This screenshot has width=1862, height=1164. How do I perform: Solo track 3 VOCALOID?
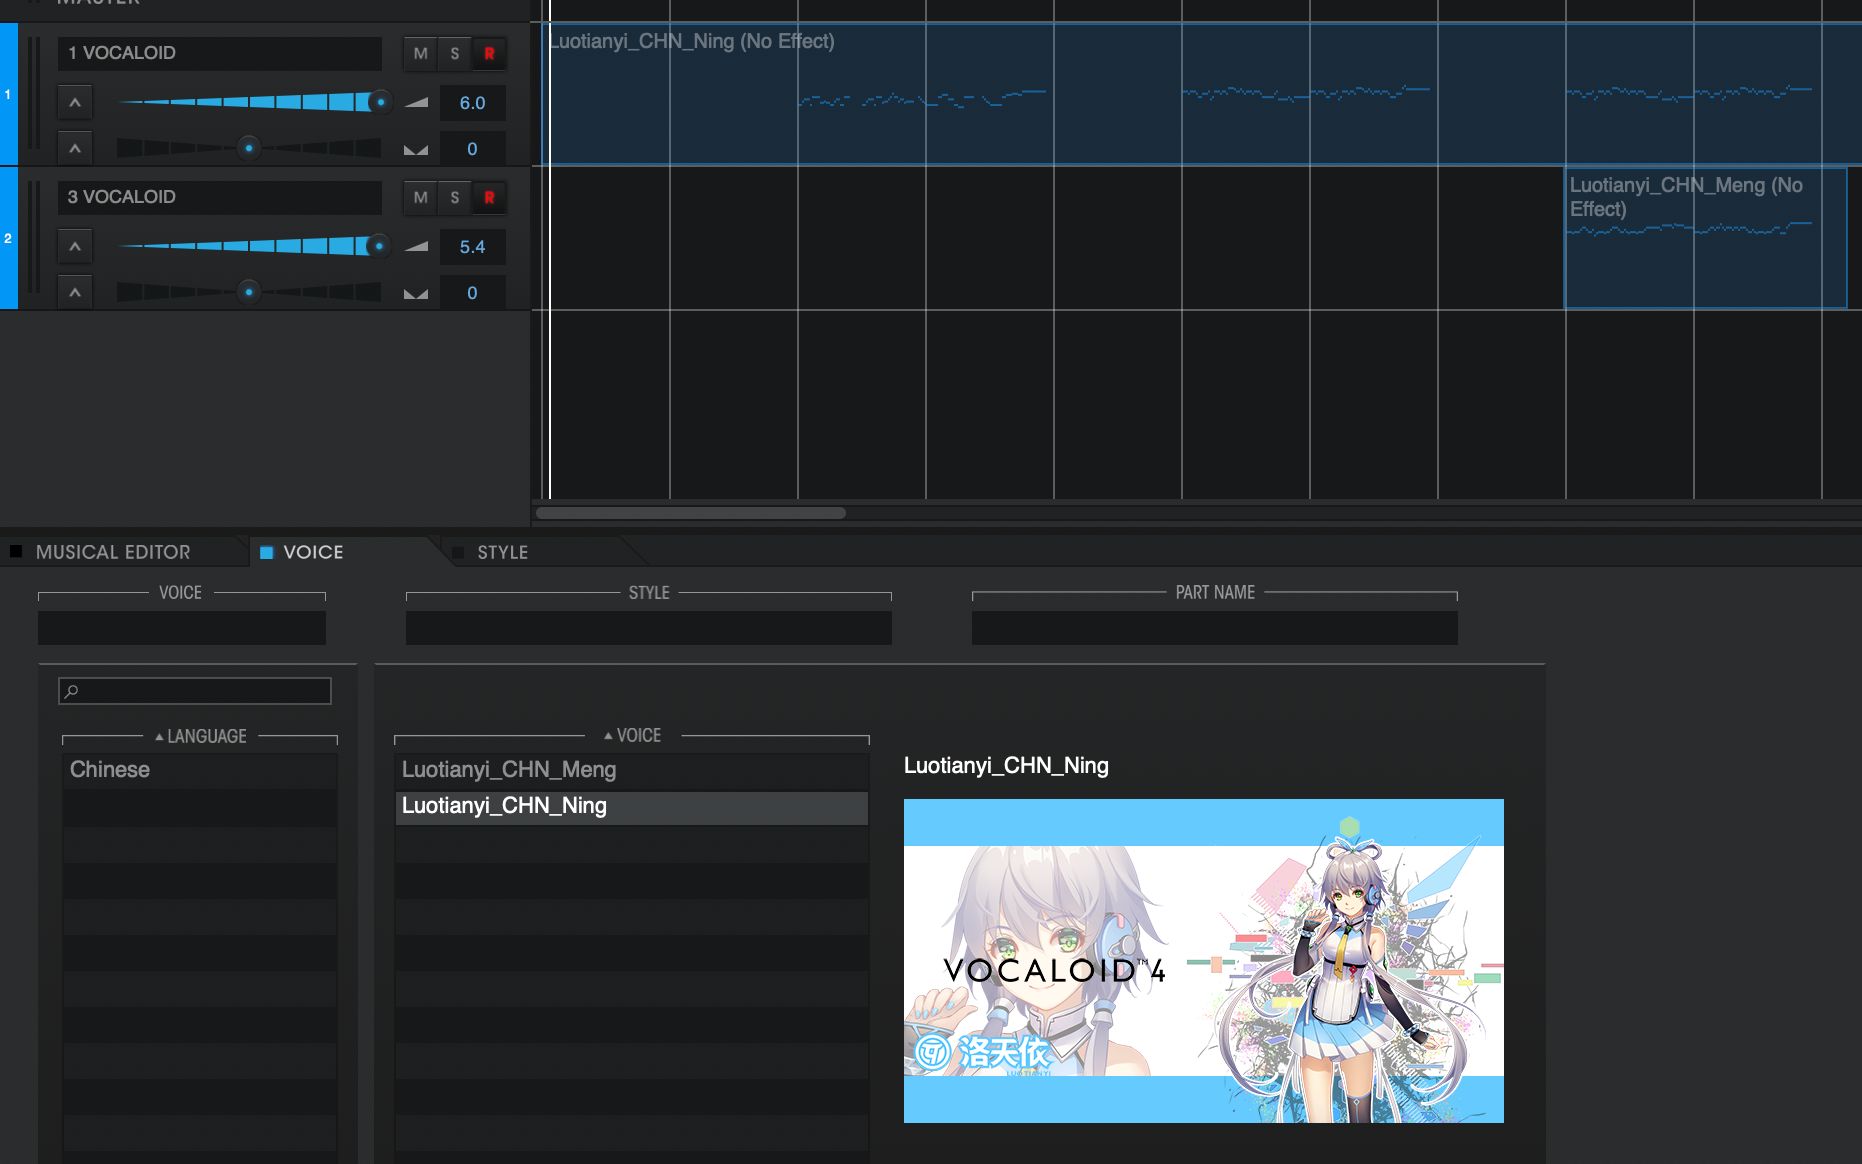point(455,198)
